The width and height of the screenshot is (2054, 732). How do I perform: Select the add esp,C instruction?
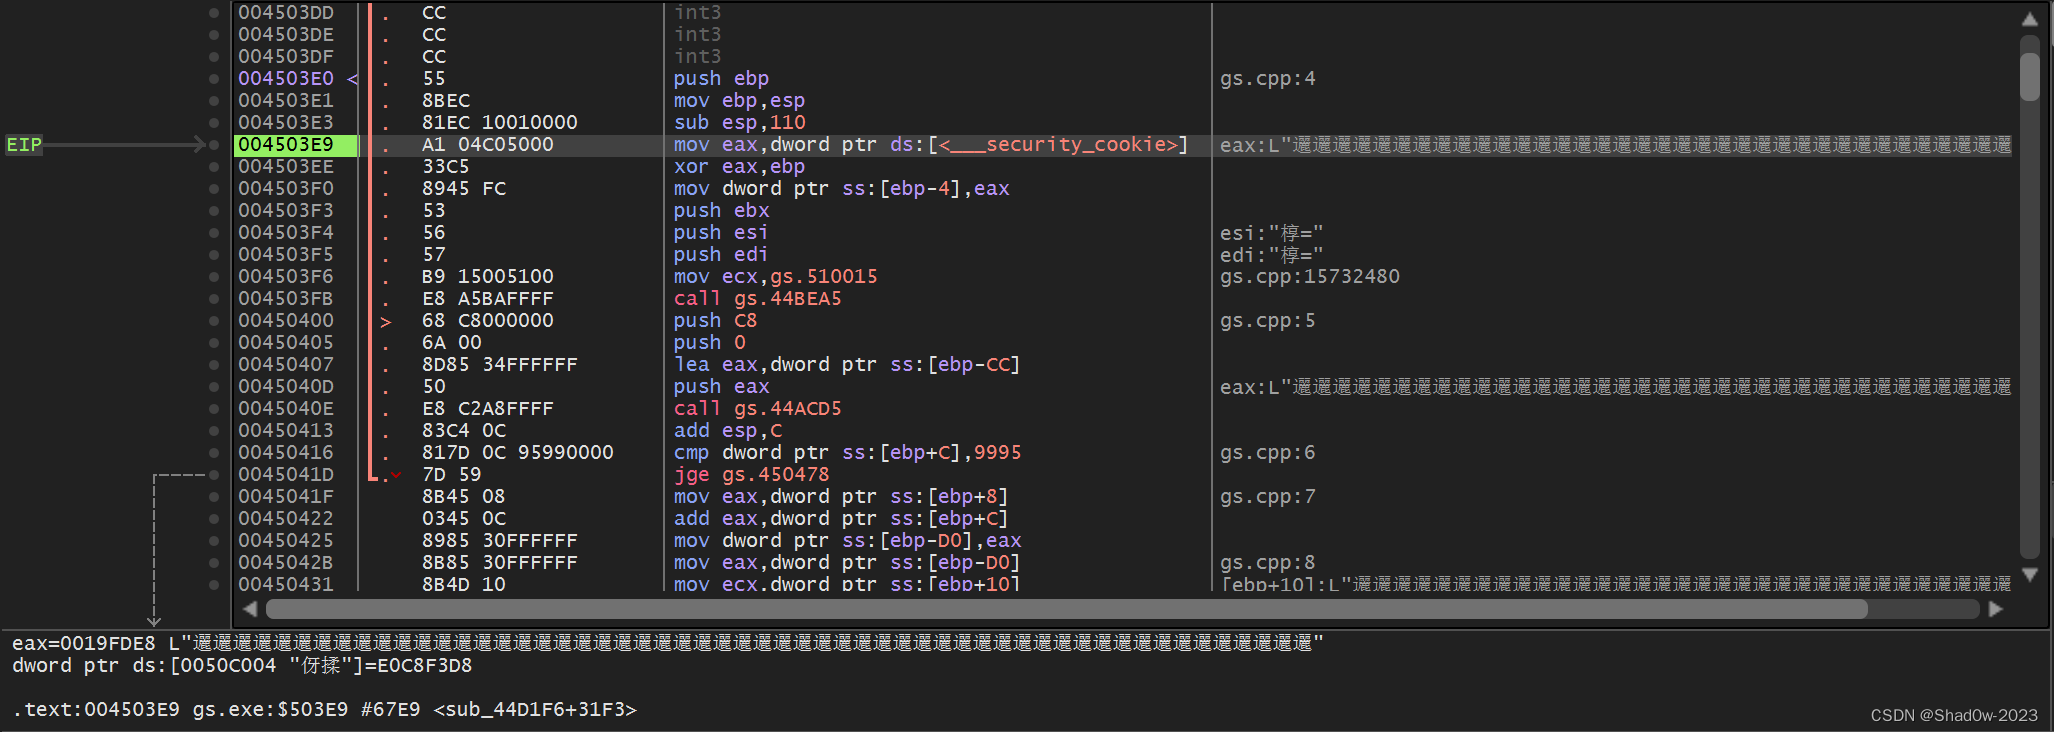pos(728,431)
